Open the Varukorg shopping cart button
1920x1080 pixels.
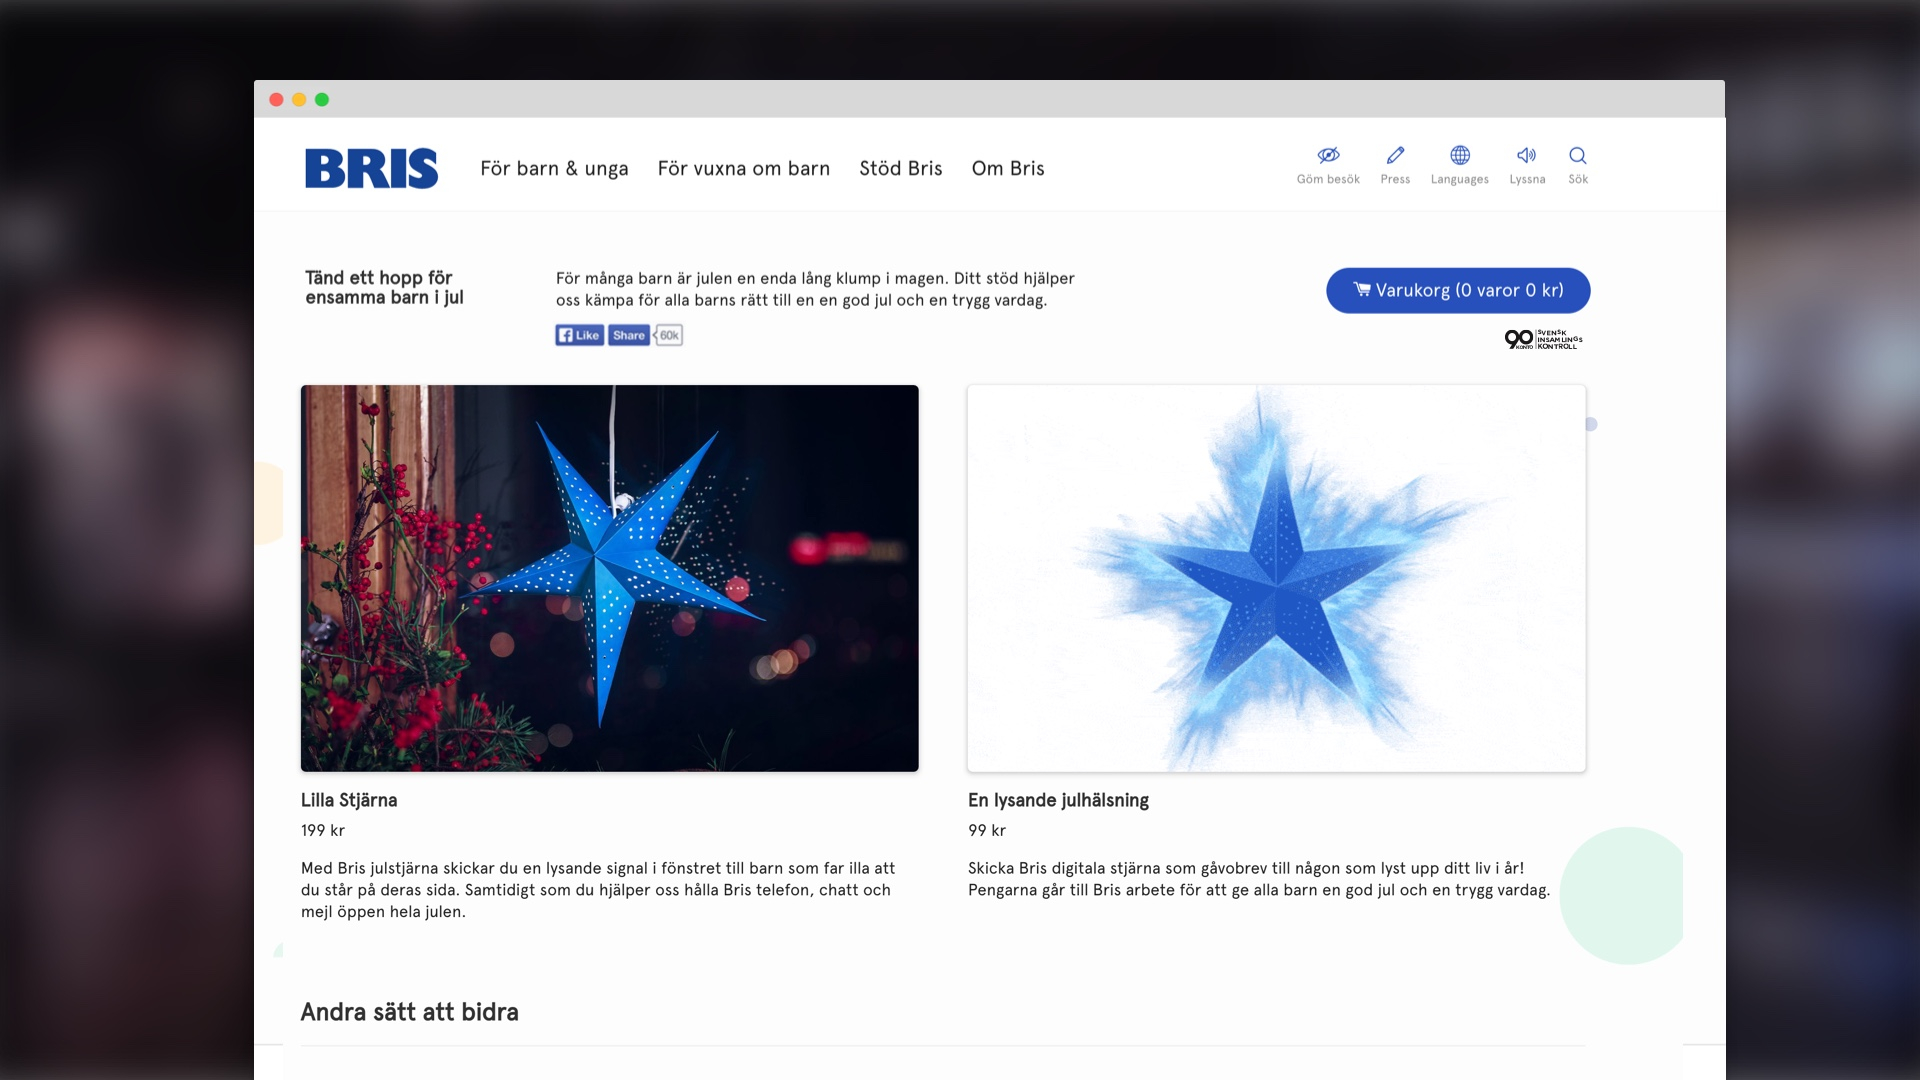point(1458,290)
